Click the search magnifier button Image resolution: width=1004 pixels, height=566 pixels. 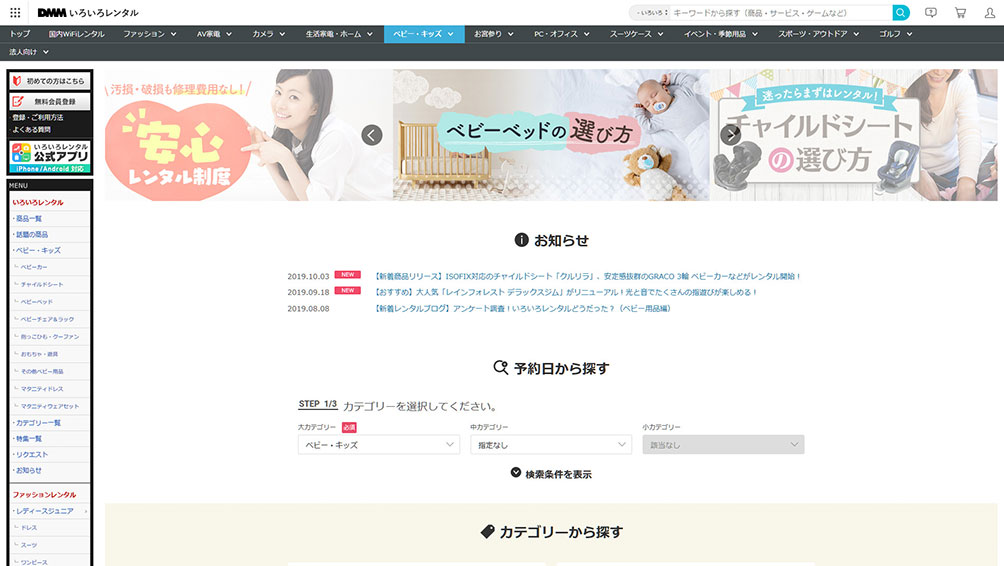point(901,12)
